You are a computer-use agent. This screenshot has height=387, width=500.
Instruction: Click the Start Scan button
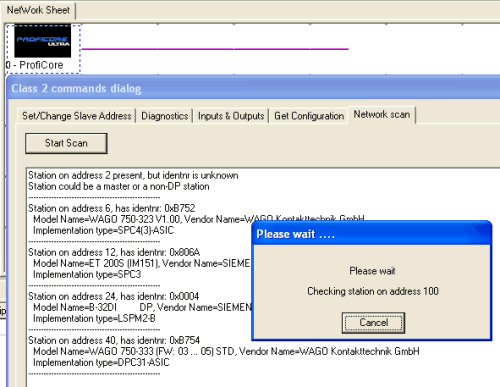(x=66, y=143)
